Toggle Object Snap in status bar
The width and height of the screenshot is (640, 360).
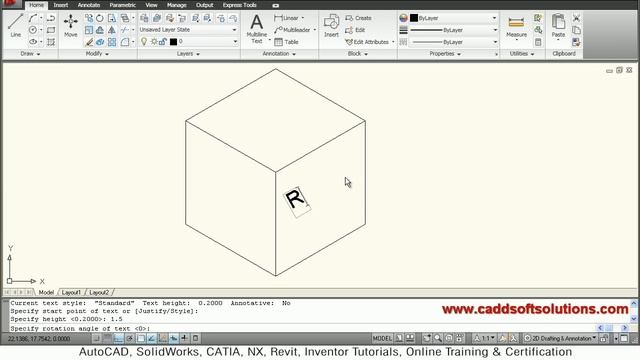[141, 338]
